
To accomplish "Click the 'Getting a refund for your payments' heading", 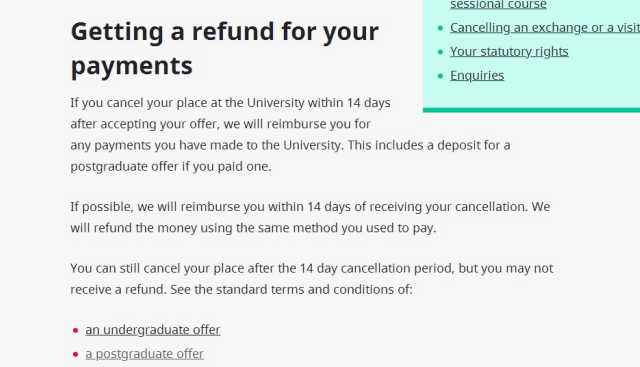I will point(225,49).
